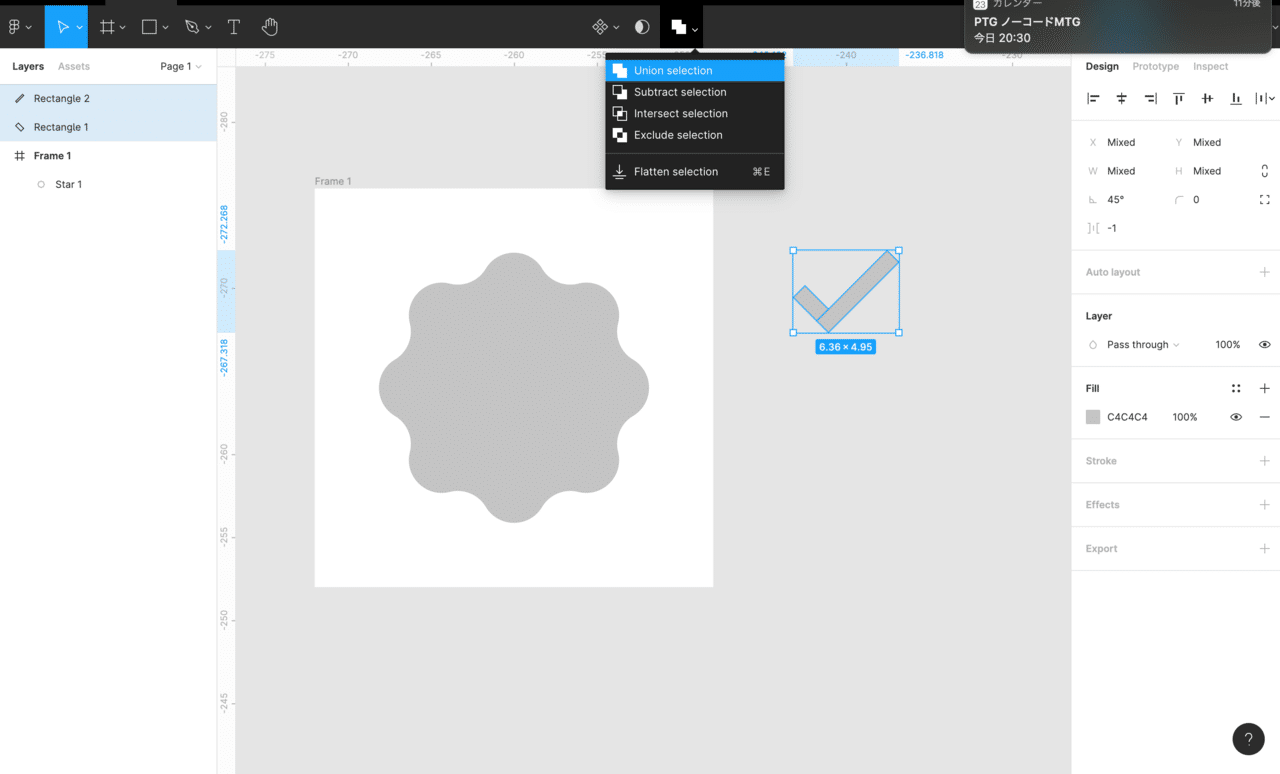Toggle constrain proportions link icon
The image size is (1280, 774).
coord(1264,171)
